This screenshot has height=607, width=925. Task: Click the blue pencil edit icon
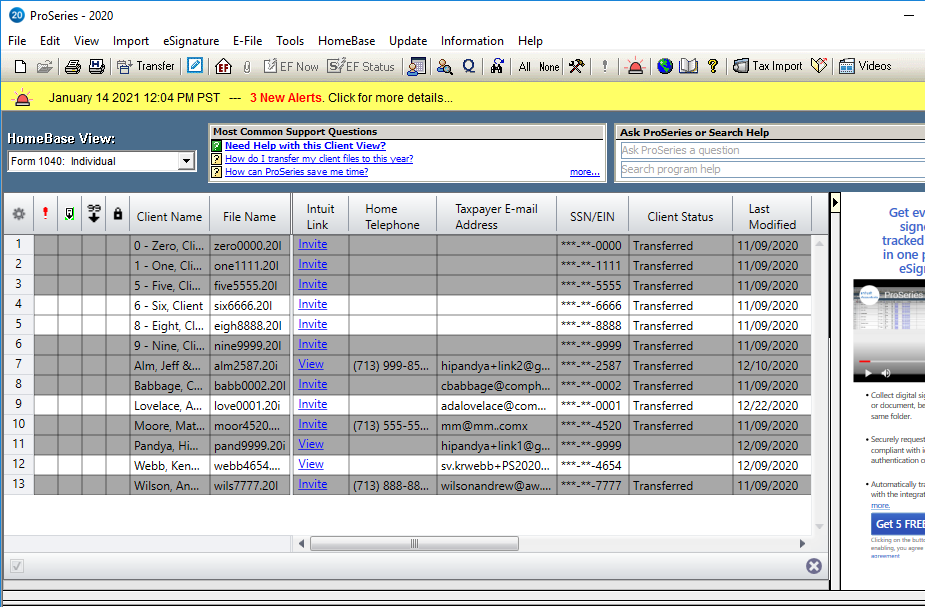click(x=195, y=65)
